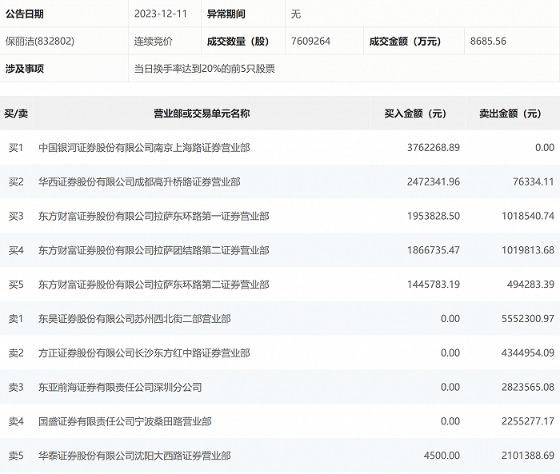Click 东方财富证券拉萨东环路第一证券营业部
This screenshot has width=560, height=474.
click(154, 216)
